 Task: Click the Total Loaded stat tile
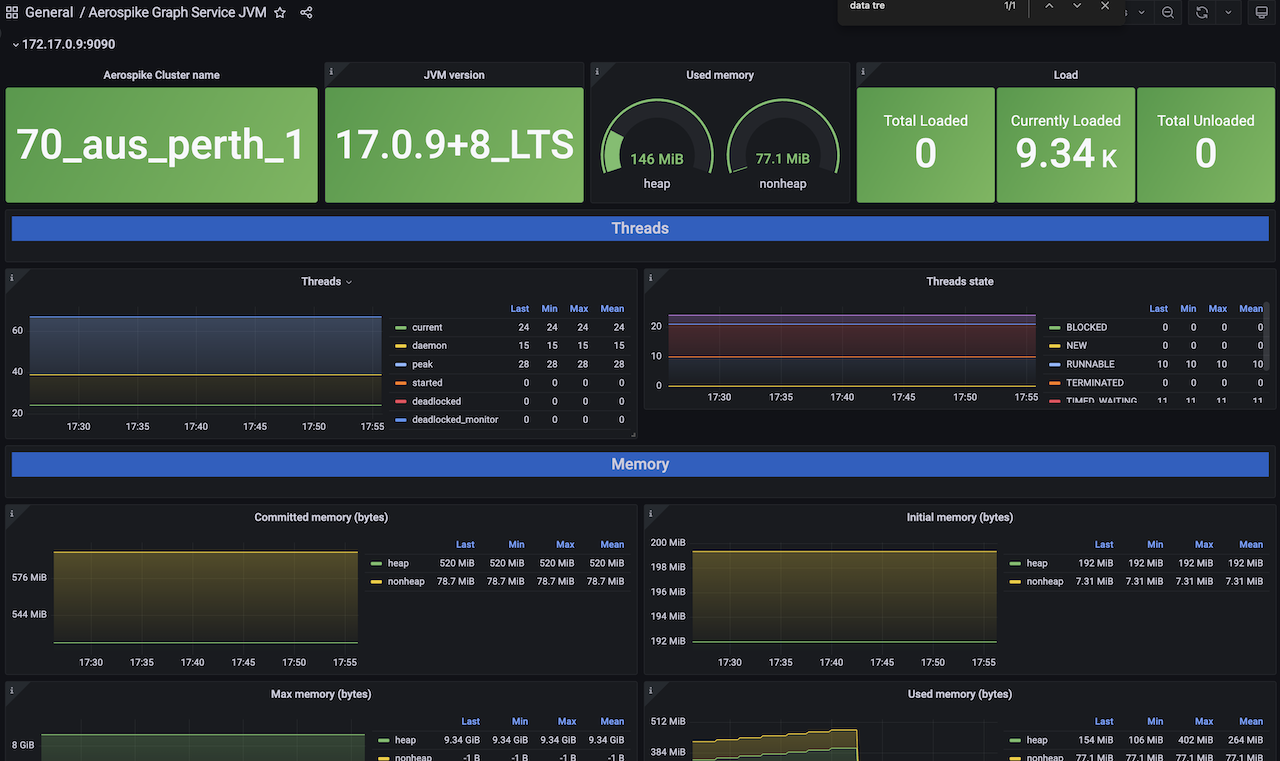point(926,145)
